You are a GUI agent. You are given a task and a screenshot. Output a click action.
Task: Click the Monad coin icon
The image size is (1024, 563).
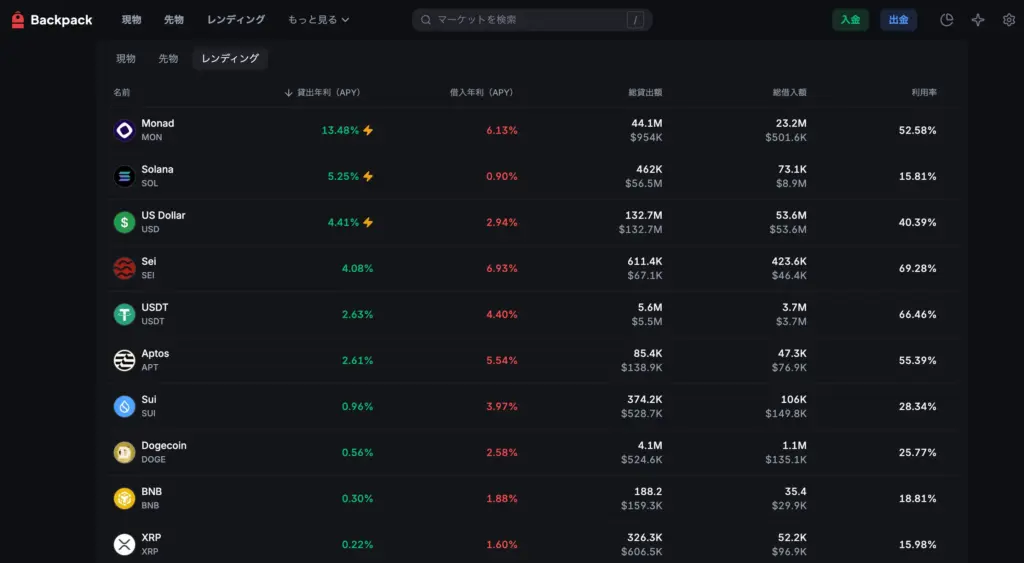[124, 130]
